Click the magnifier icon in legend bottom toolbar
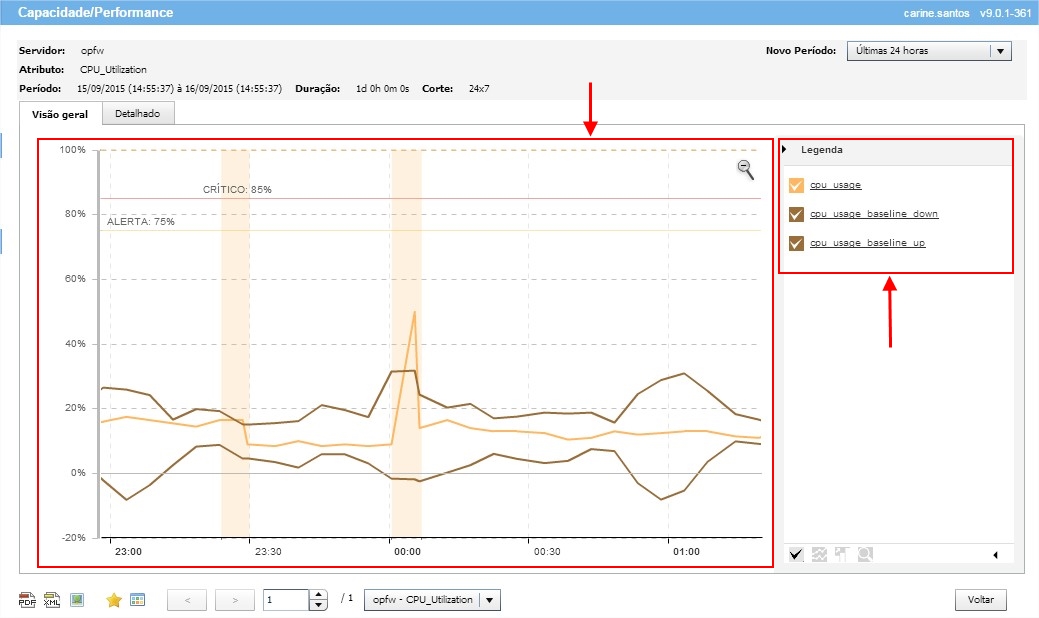This screenshot has width=1039, height=618. tap(864, 554)
